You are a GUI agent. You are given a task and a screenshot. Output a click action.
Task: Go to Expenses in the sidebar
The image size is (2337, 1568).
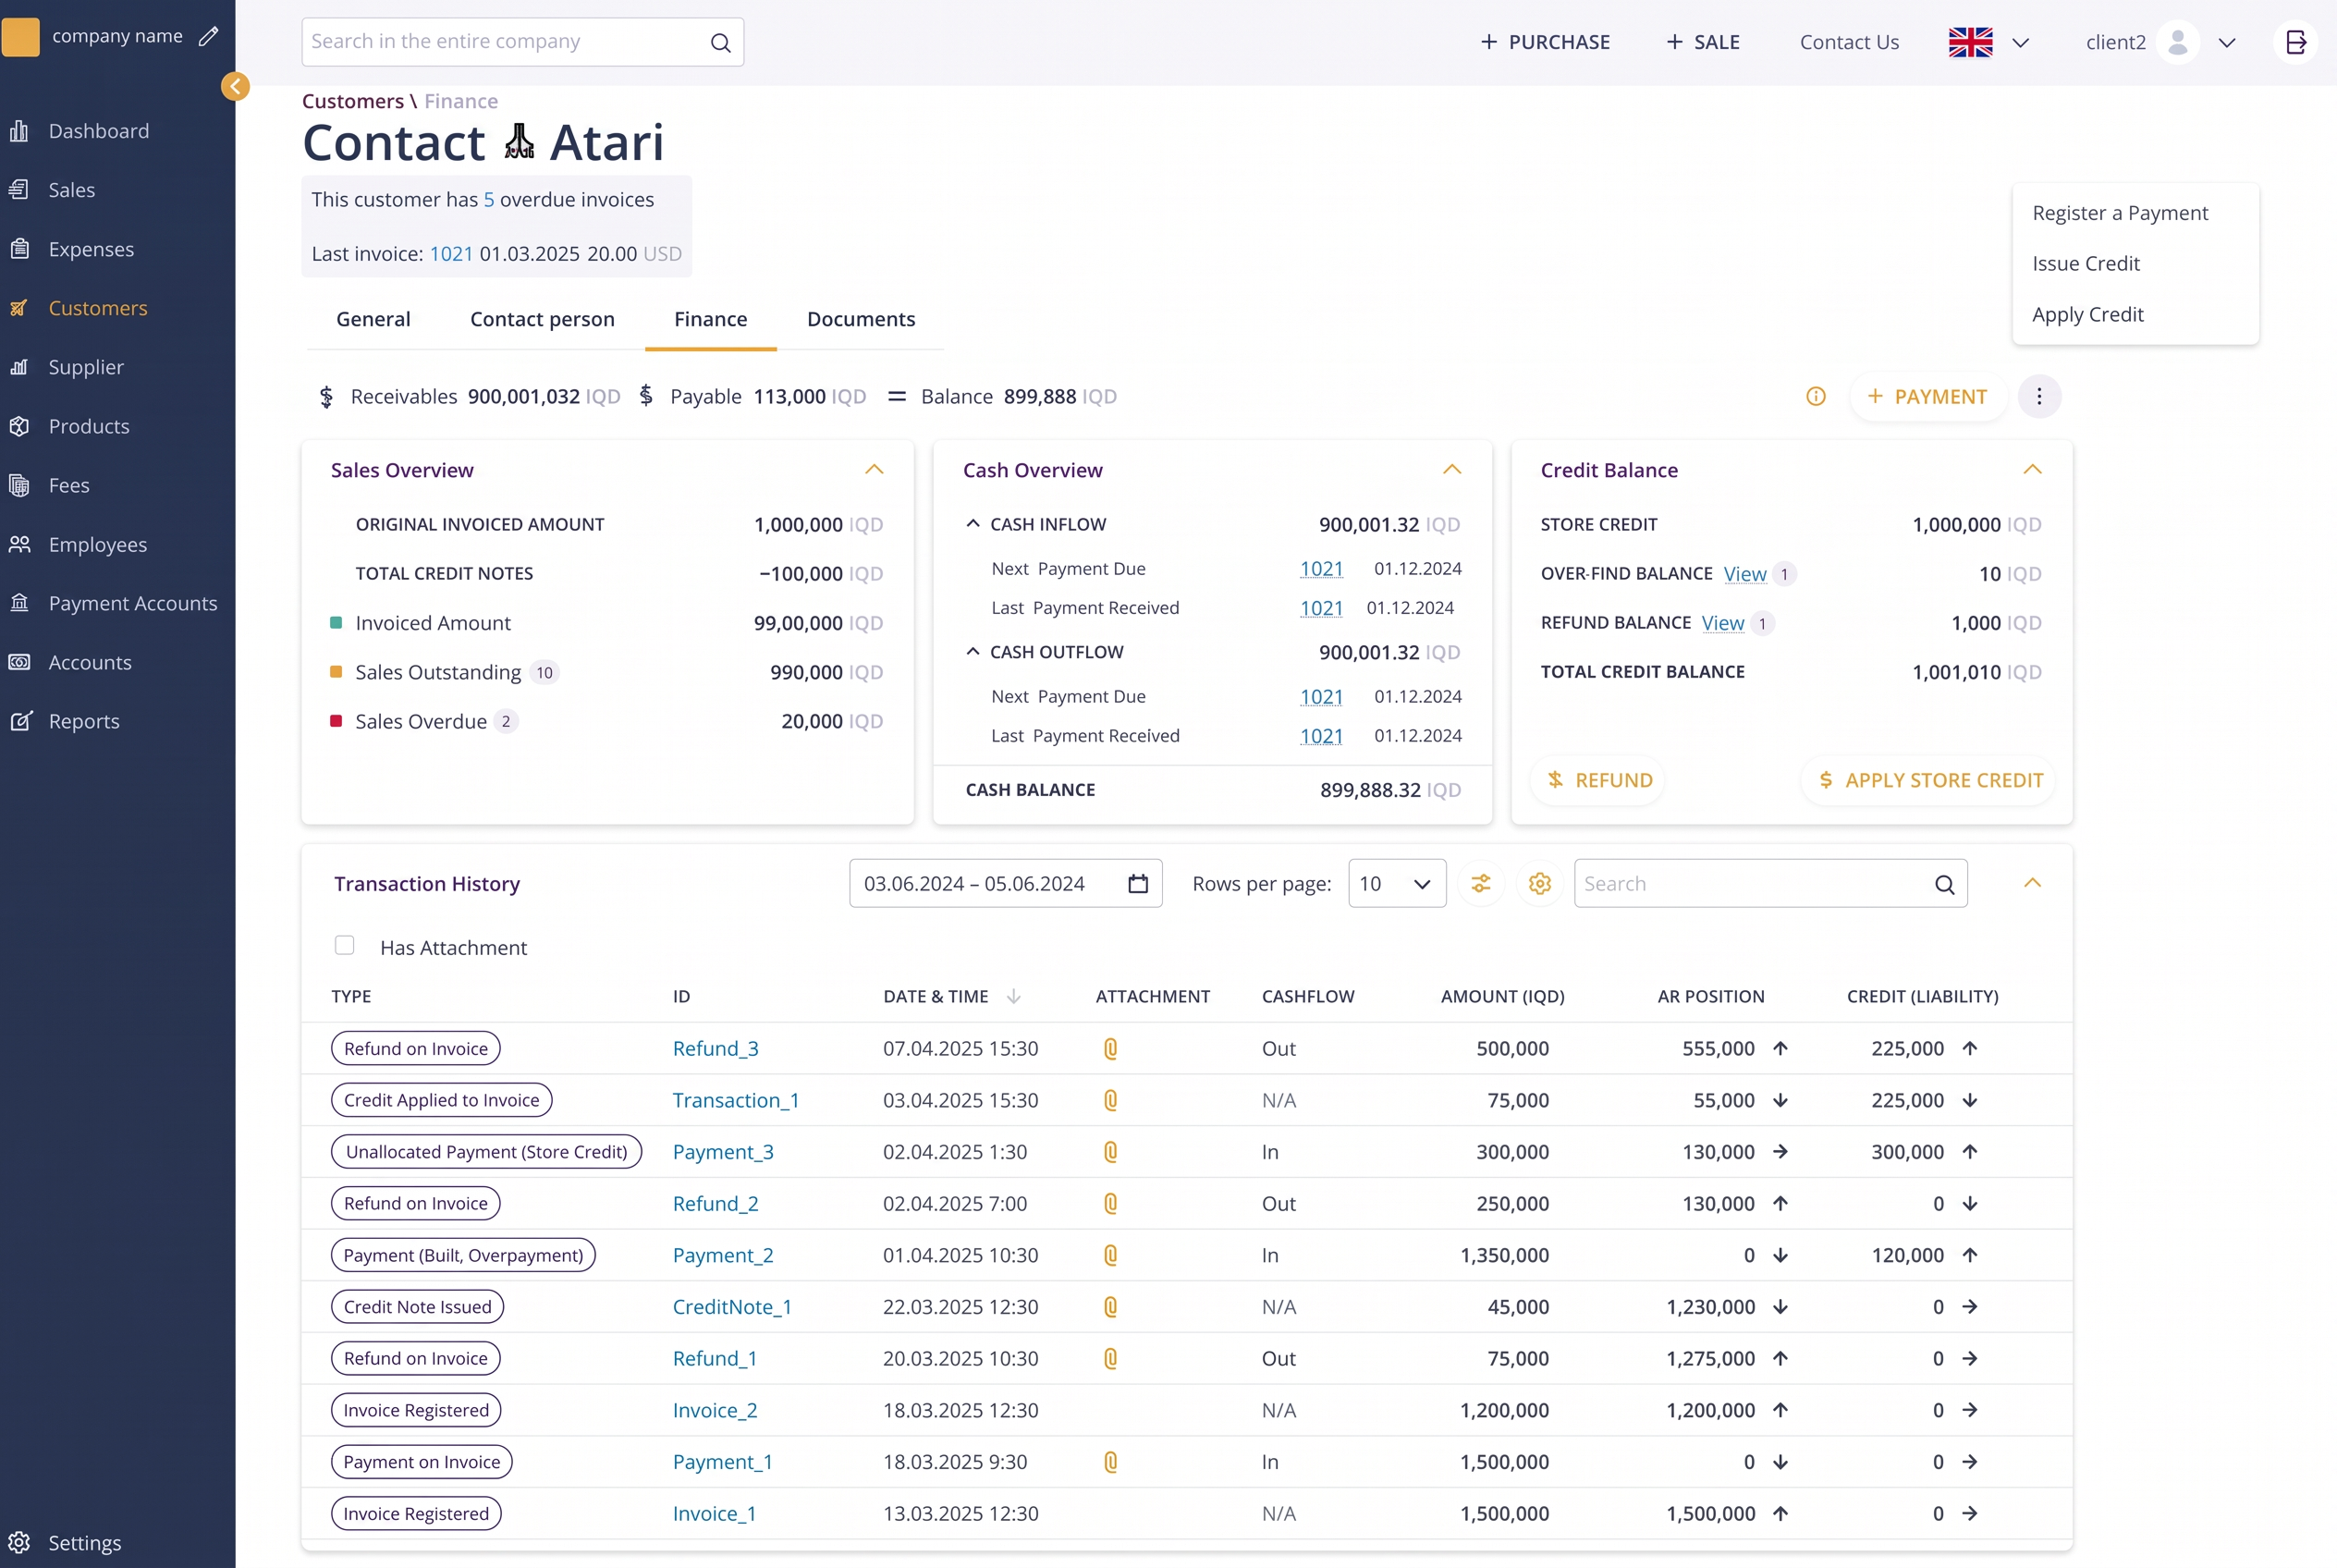(x=90, y=249)
